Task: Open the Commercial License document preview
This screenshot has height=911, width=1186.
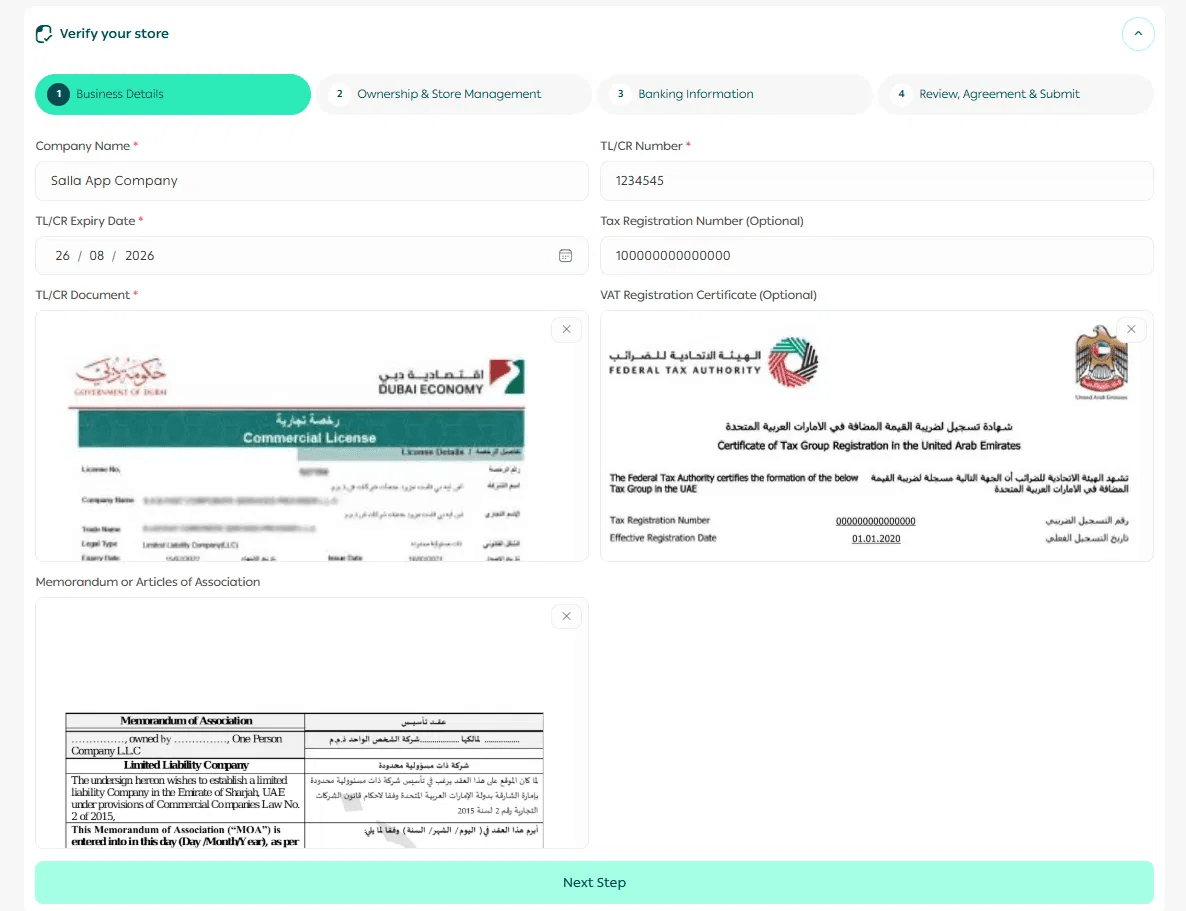Action: pyautogui.click(x=312, y=436)
